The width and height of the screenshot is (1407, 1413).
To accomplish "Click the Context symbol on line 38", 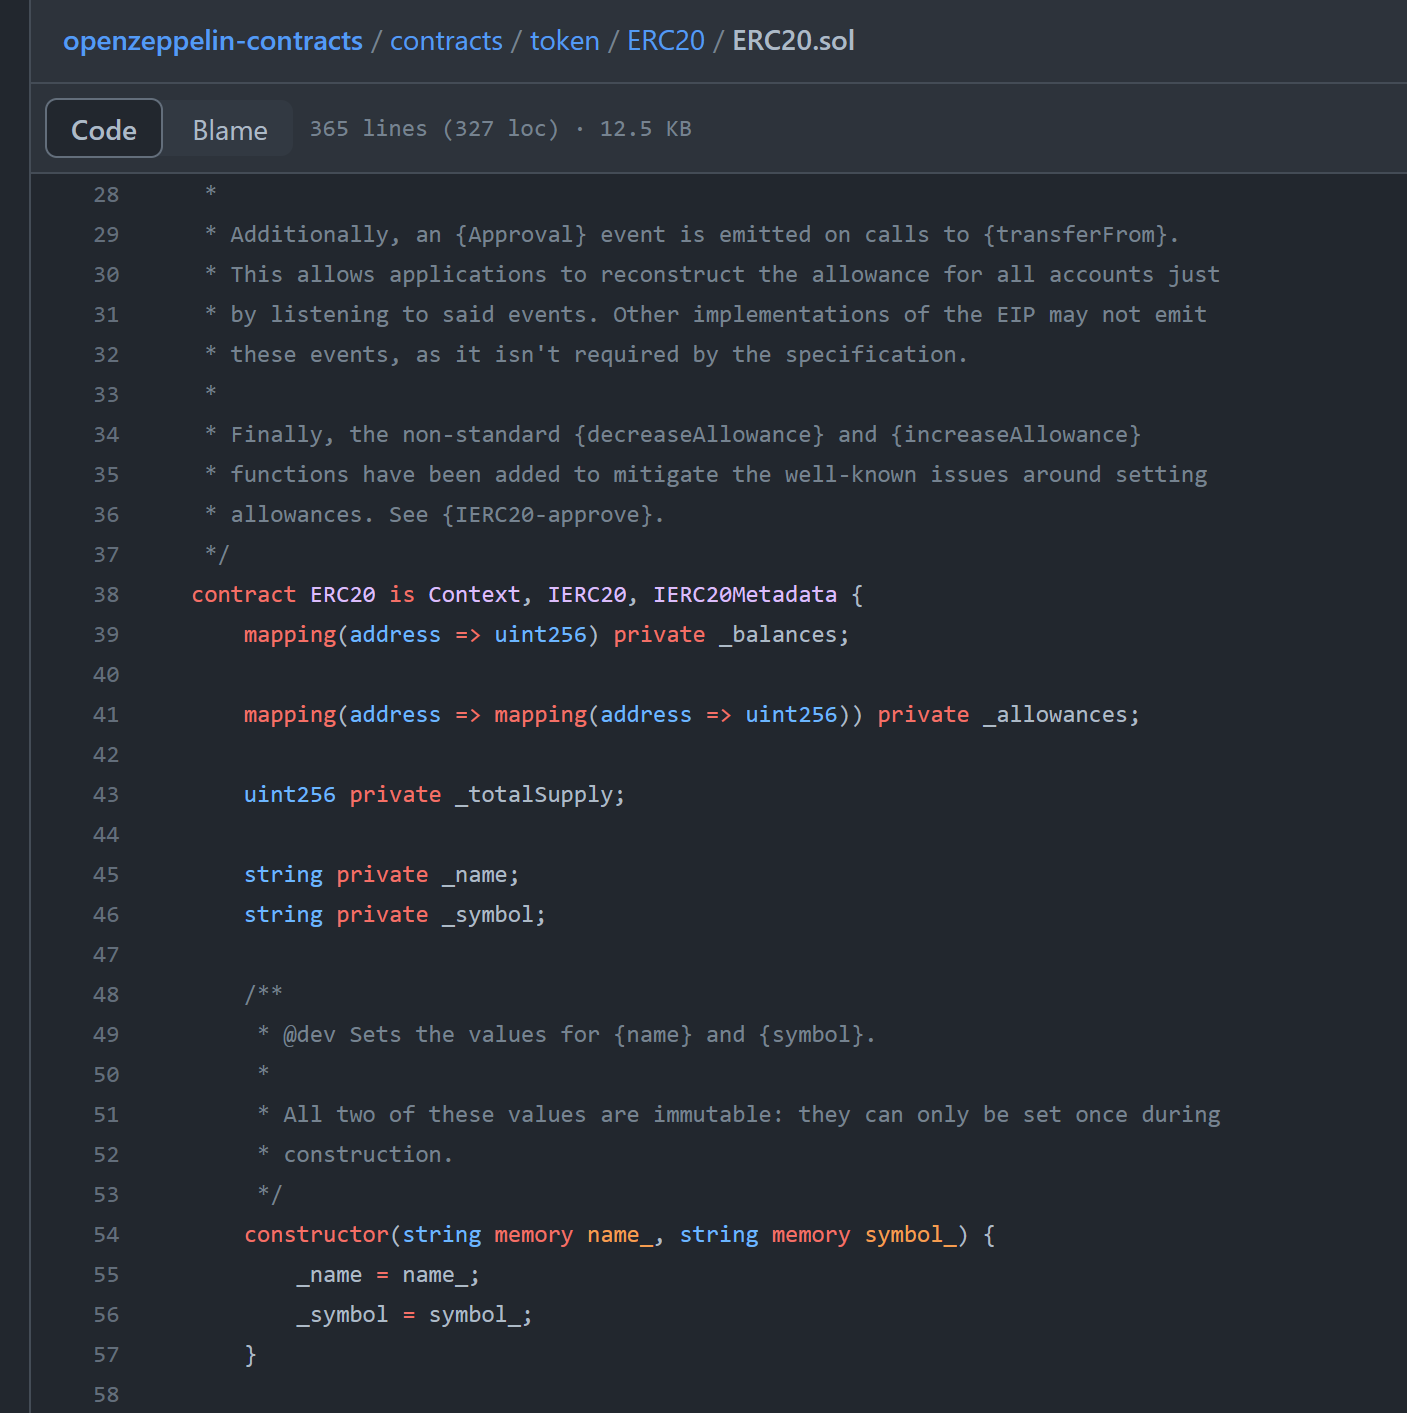I will point(474,595).
